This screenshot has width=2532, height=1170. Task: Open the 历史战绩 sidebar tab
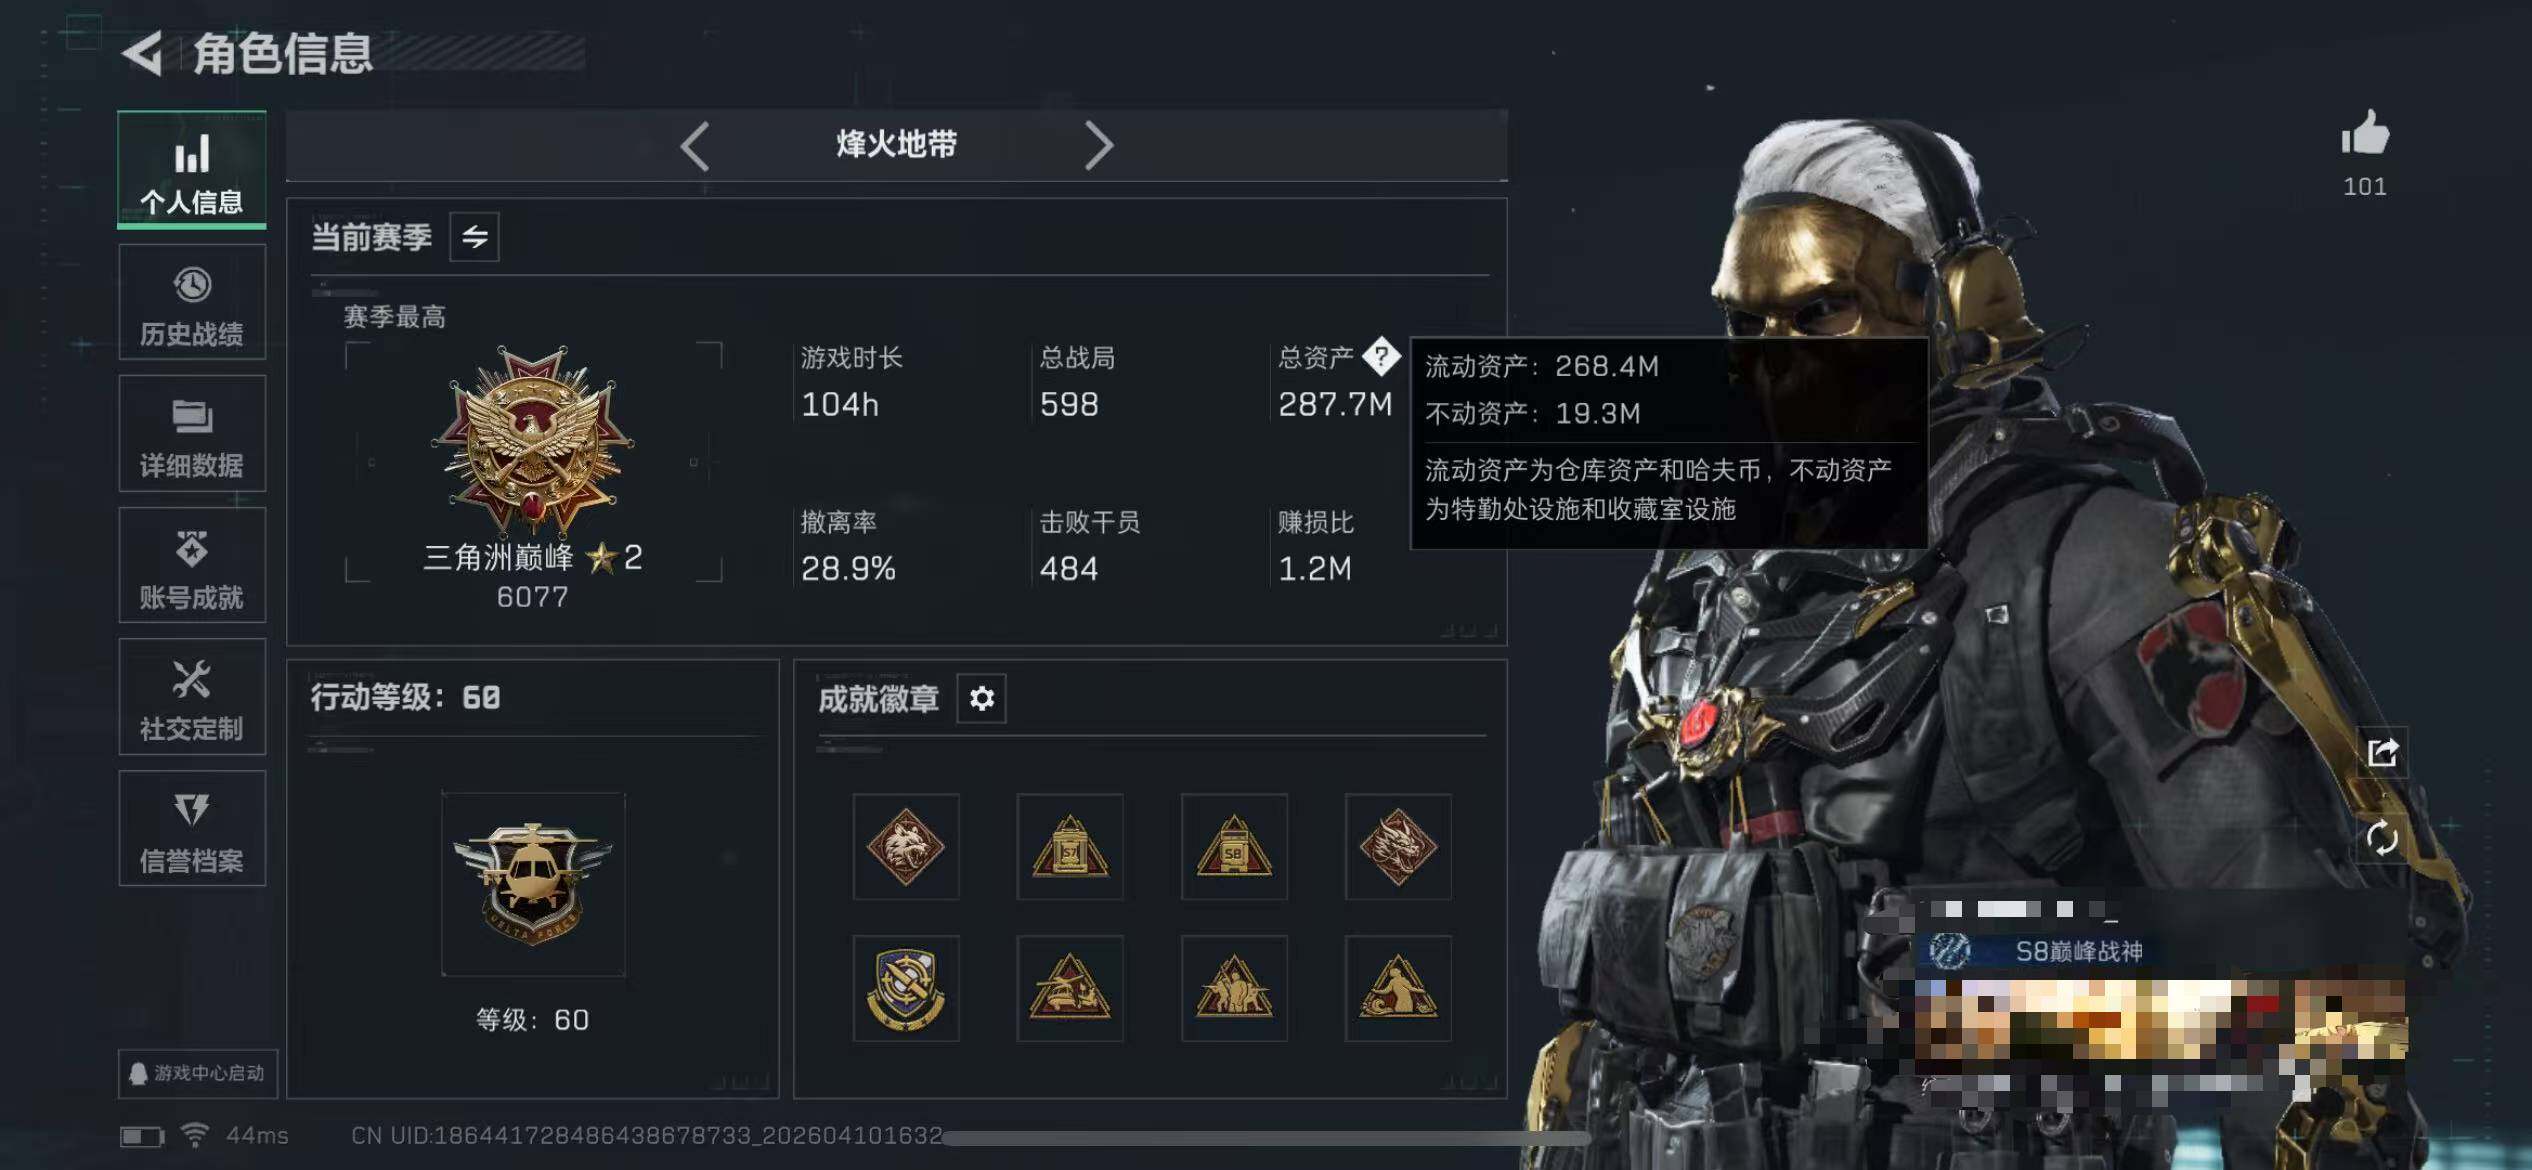192,303
